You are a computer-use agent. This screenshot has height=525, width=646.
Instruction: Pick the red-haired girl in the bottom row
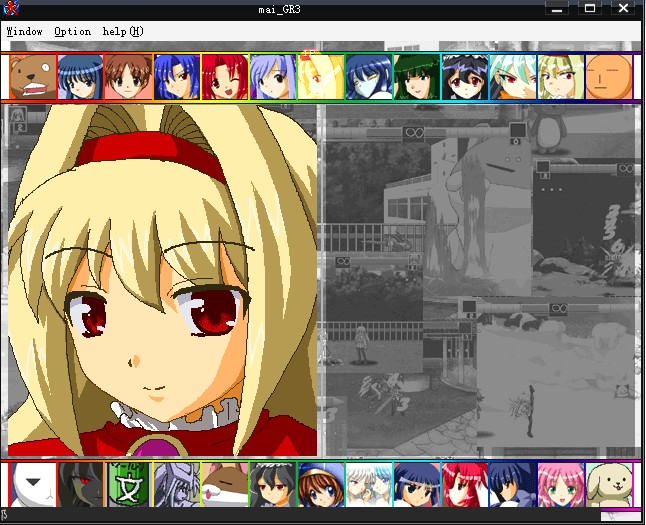click(x=465, y=485)
